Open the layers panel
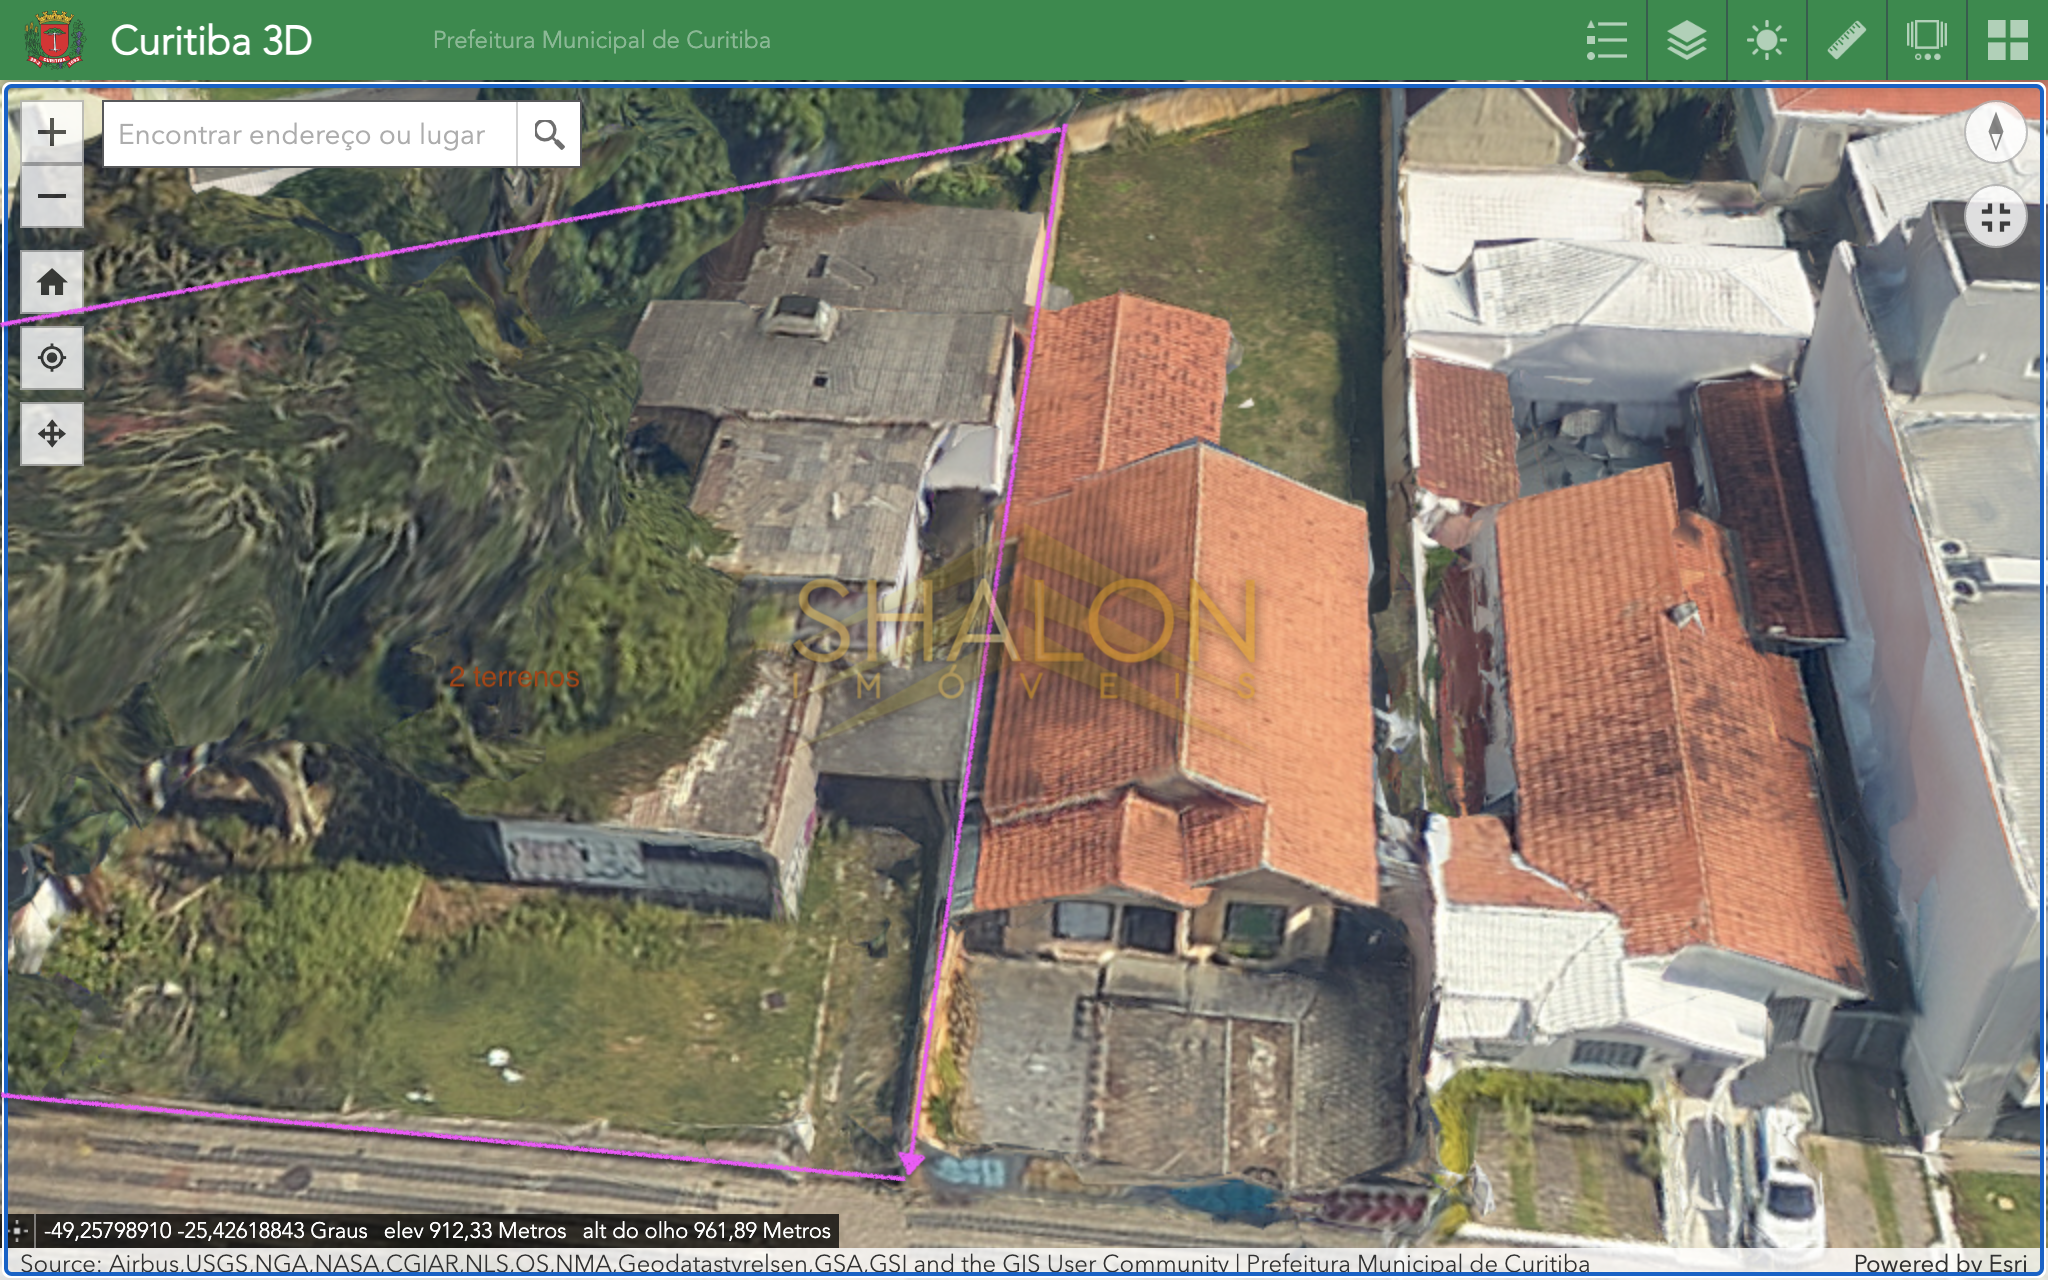Screen dimensions: 2048x1280 (1687, 41)
